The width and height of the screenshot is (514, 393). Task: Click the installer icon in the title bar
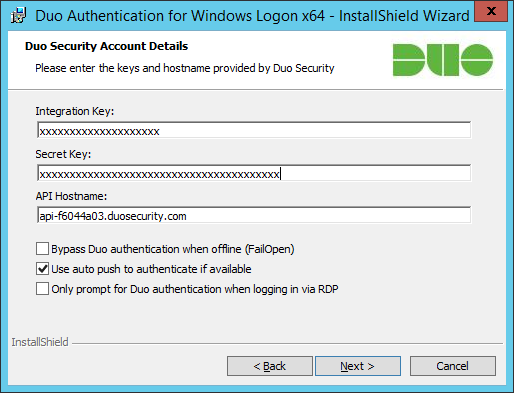[x=18, y=16]
